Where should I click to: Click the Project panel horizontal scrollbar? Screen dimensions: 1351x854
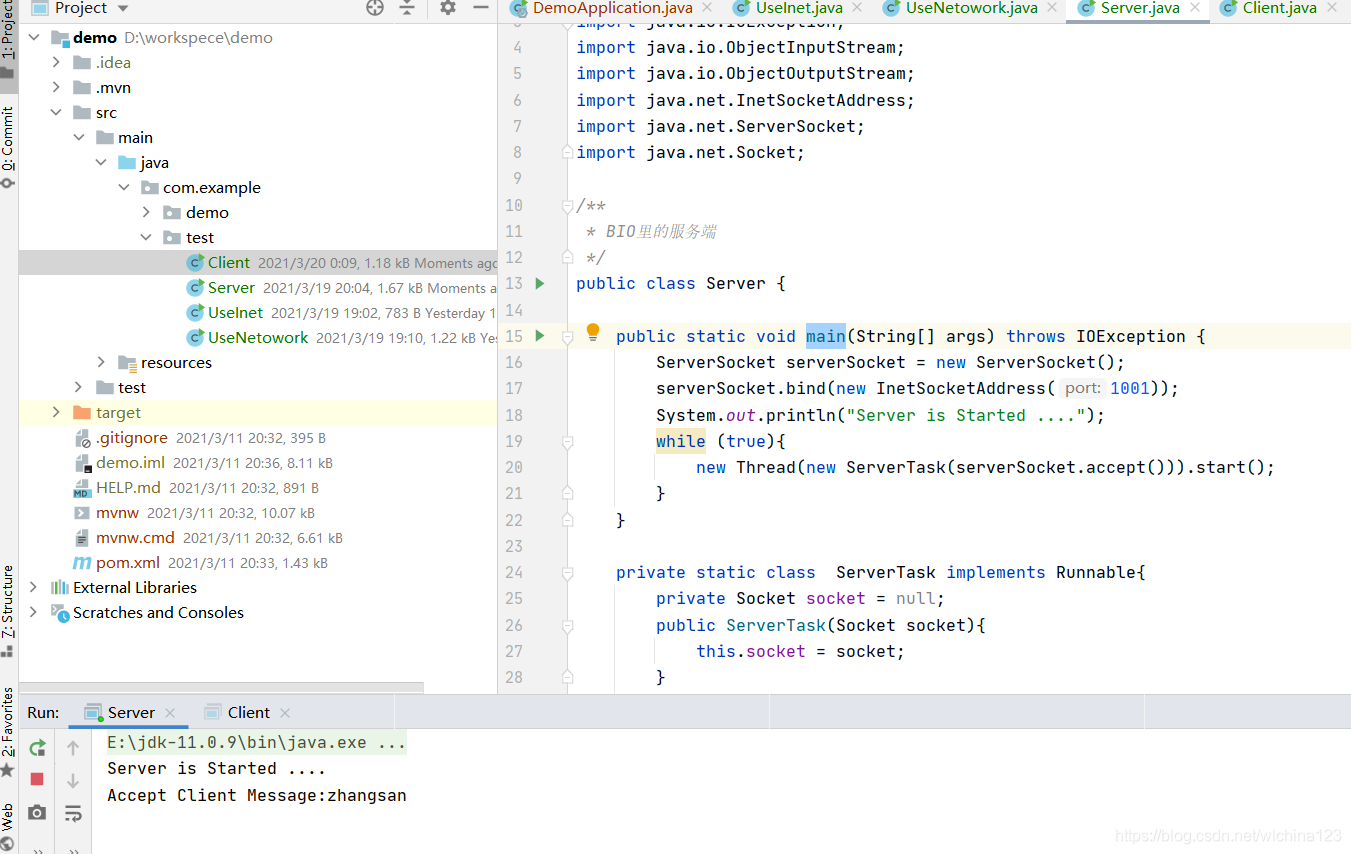221,687
